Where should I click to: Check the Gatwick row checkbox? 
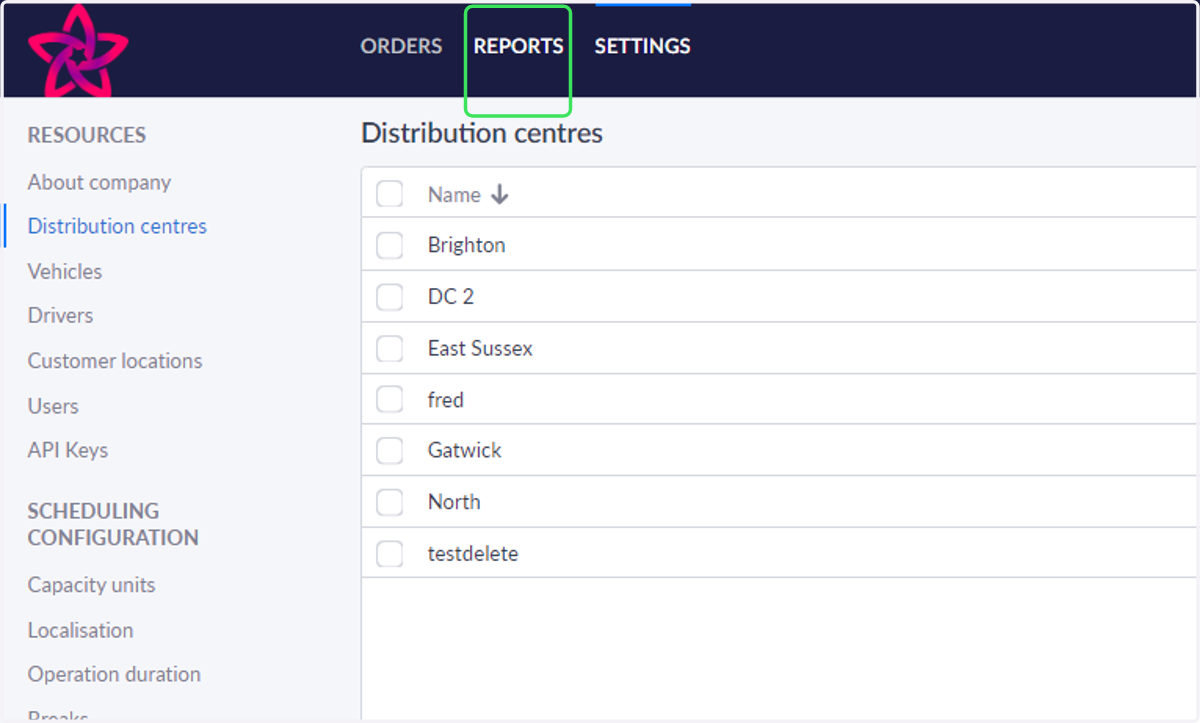(x=390, y=451)
